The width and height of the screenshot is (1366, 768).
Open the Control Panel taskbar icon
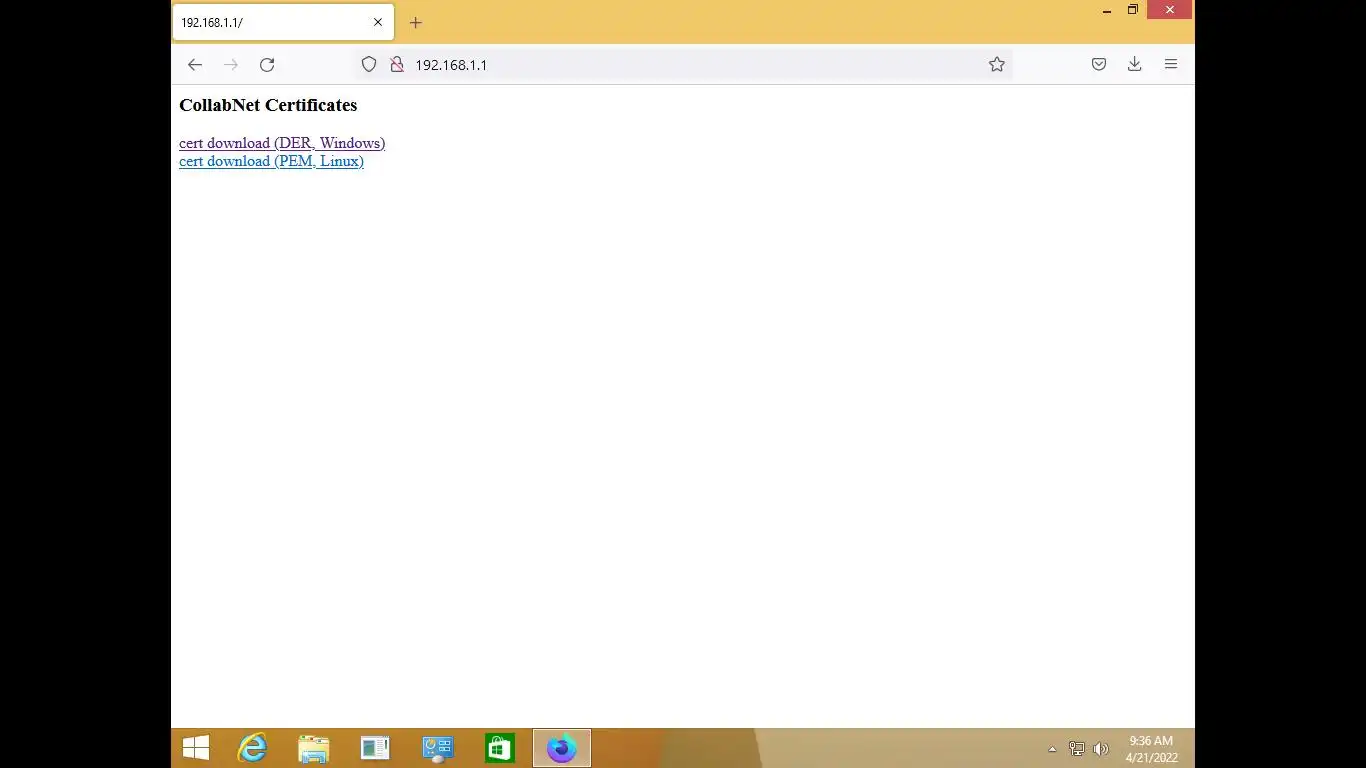click(x=437, y=748)
